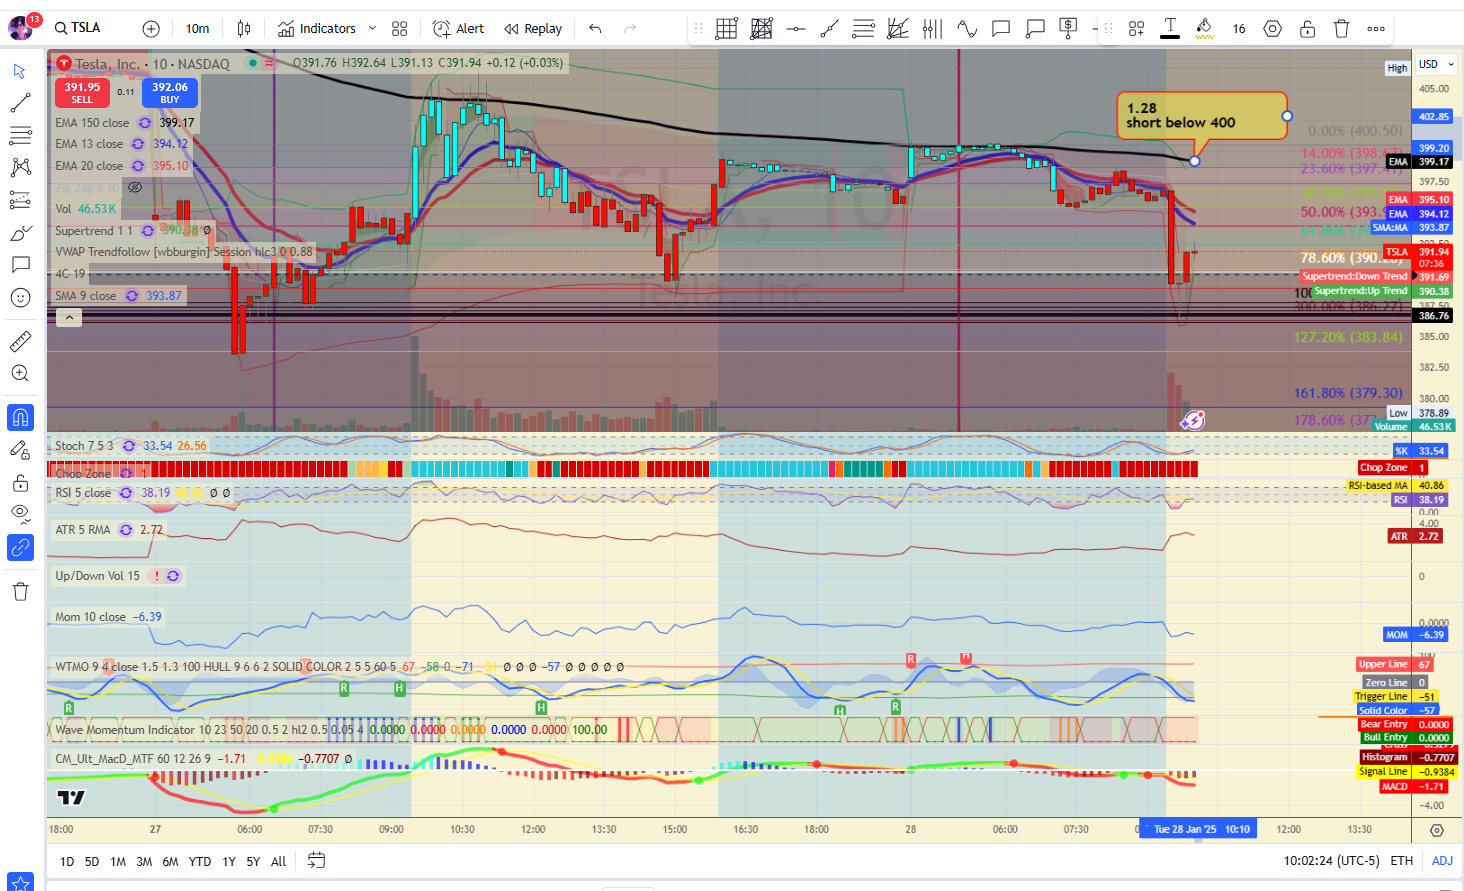Open the Fibonacci tools group in sidebar

tap(20, 135)
